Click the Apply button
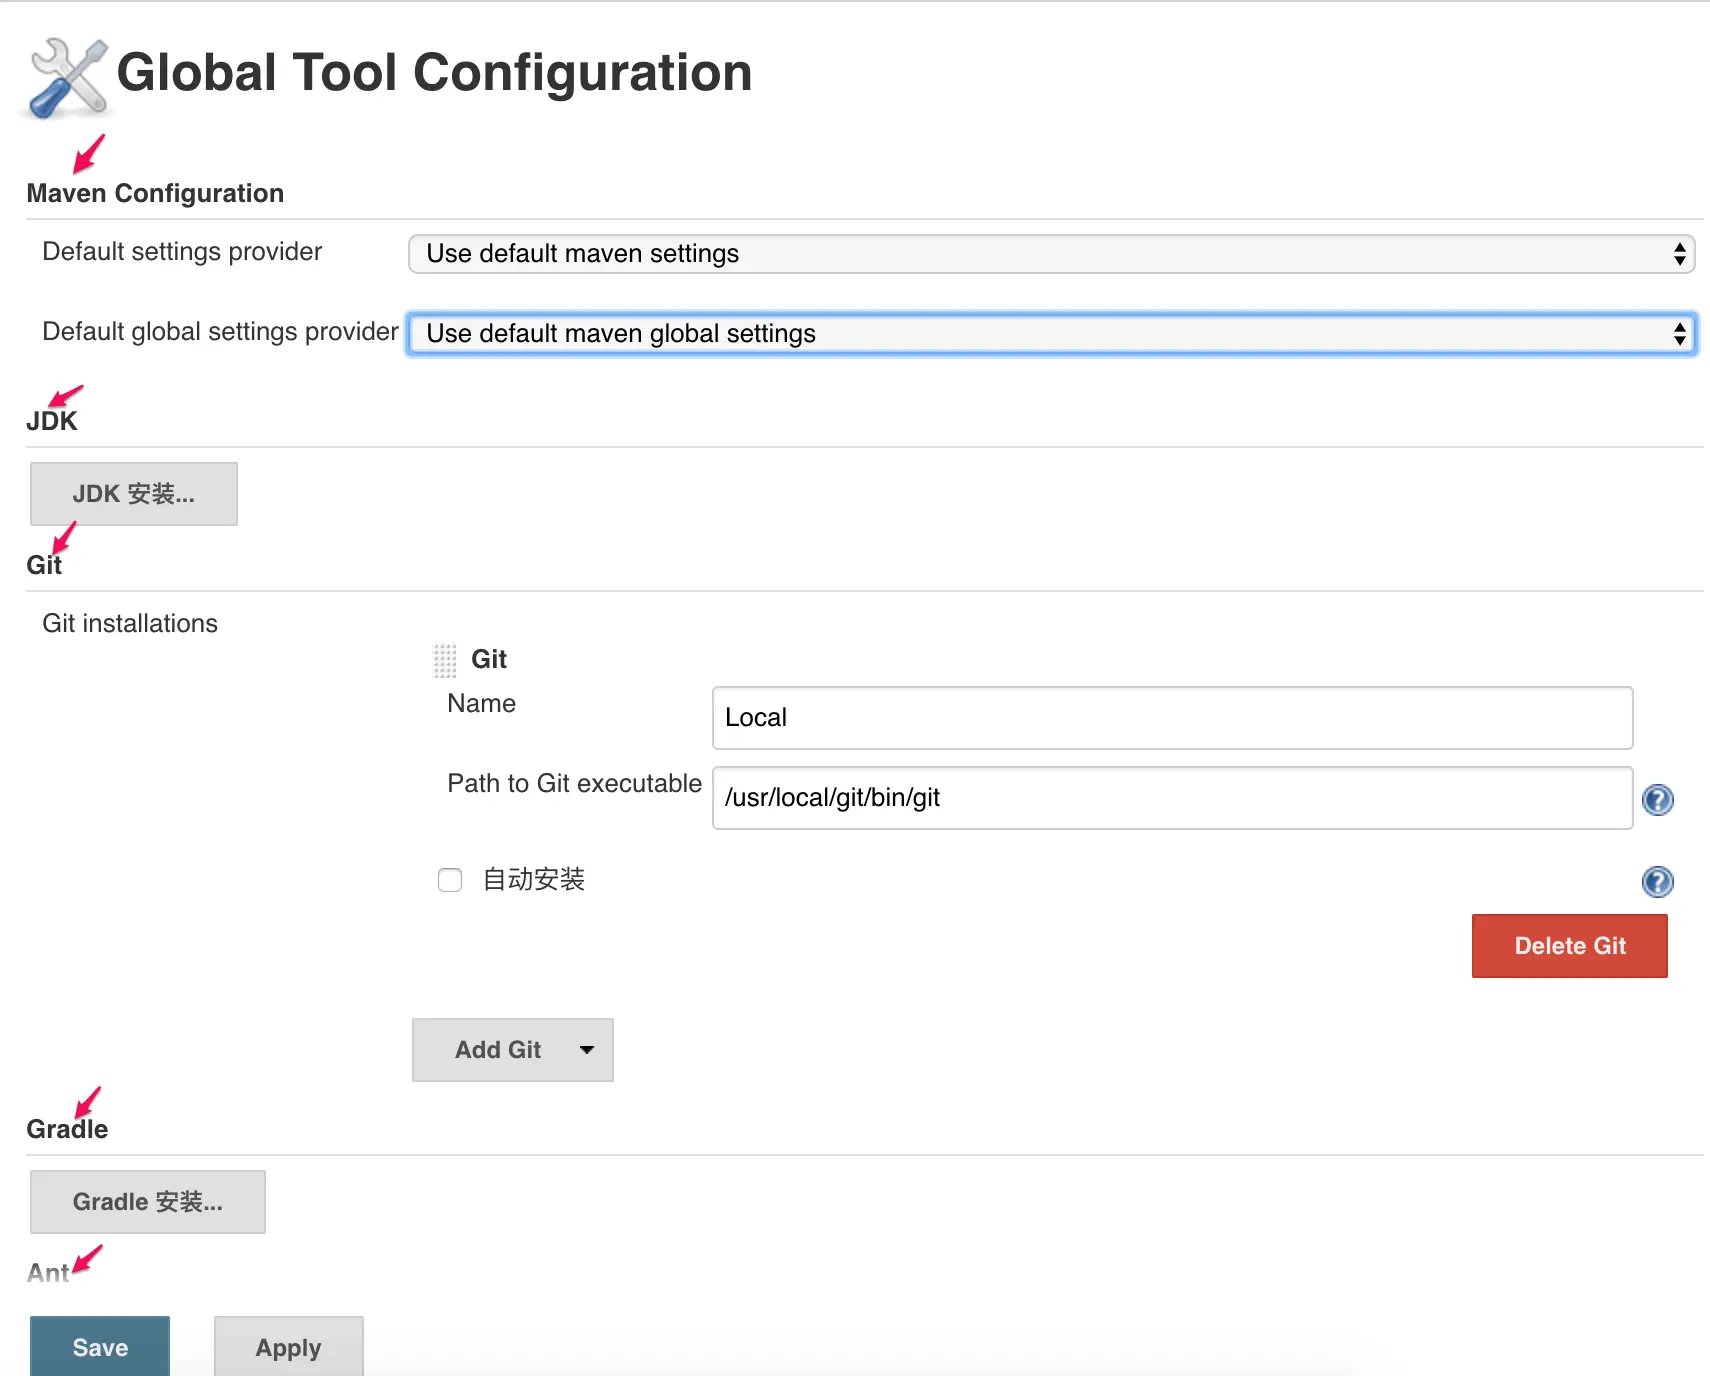The image size is (1710, 1376). 288,1347
